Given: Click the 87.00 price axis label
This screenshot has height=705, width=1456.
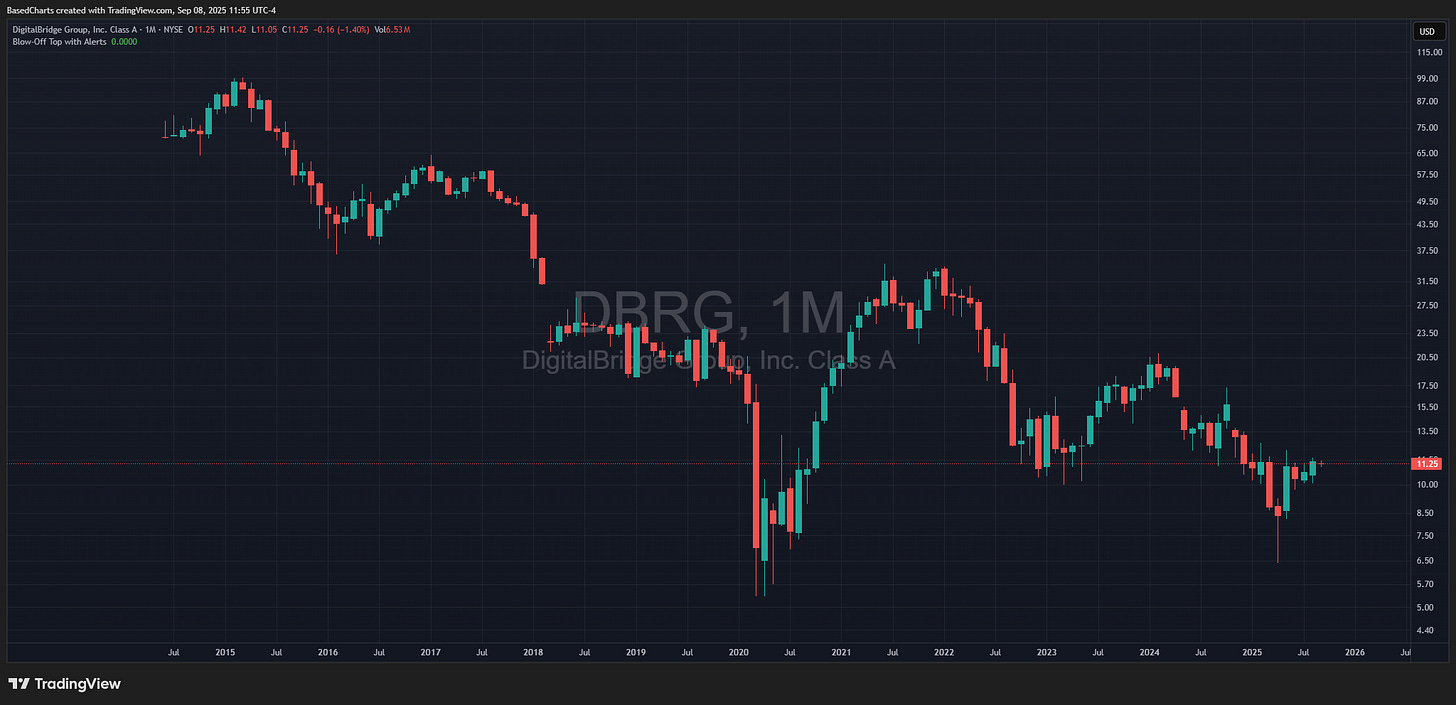Looking at the screenshot, I should [1428, 101].
